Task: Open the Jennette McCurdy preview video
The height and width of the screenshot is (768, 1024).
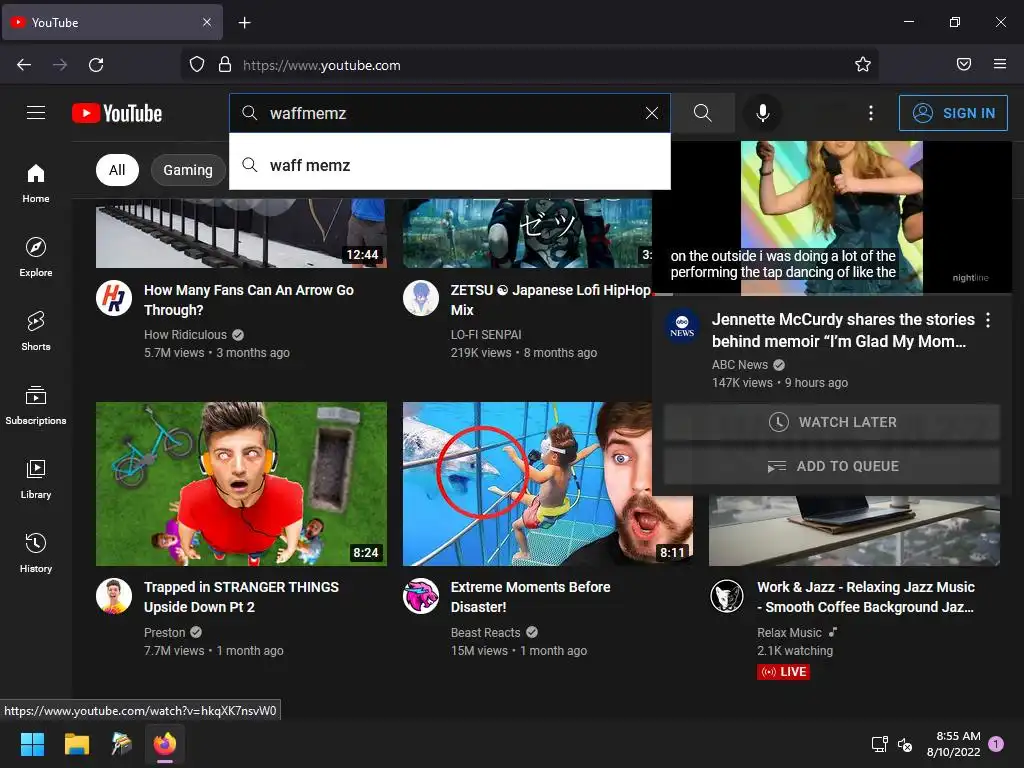Action: (832, 218)
